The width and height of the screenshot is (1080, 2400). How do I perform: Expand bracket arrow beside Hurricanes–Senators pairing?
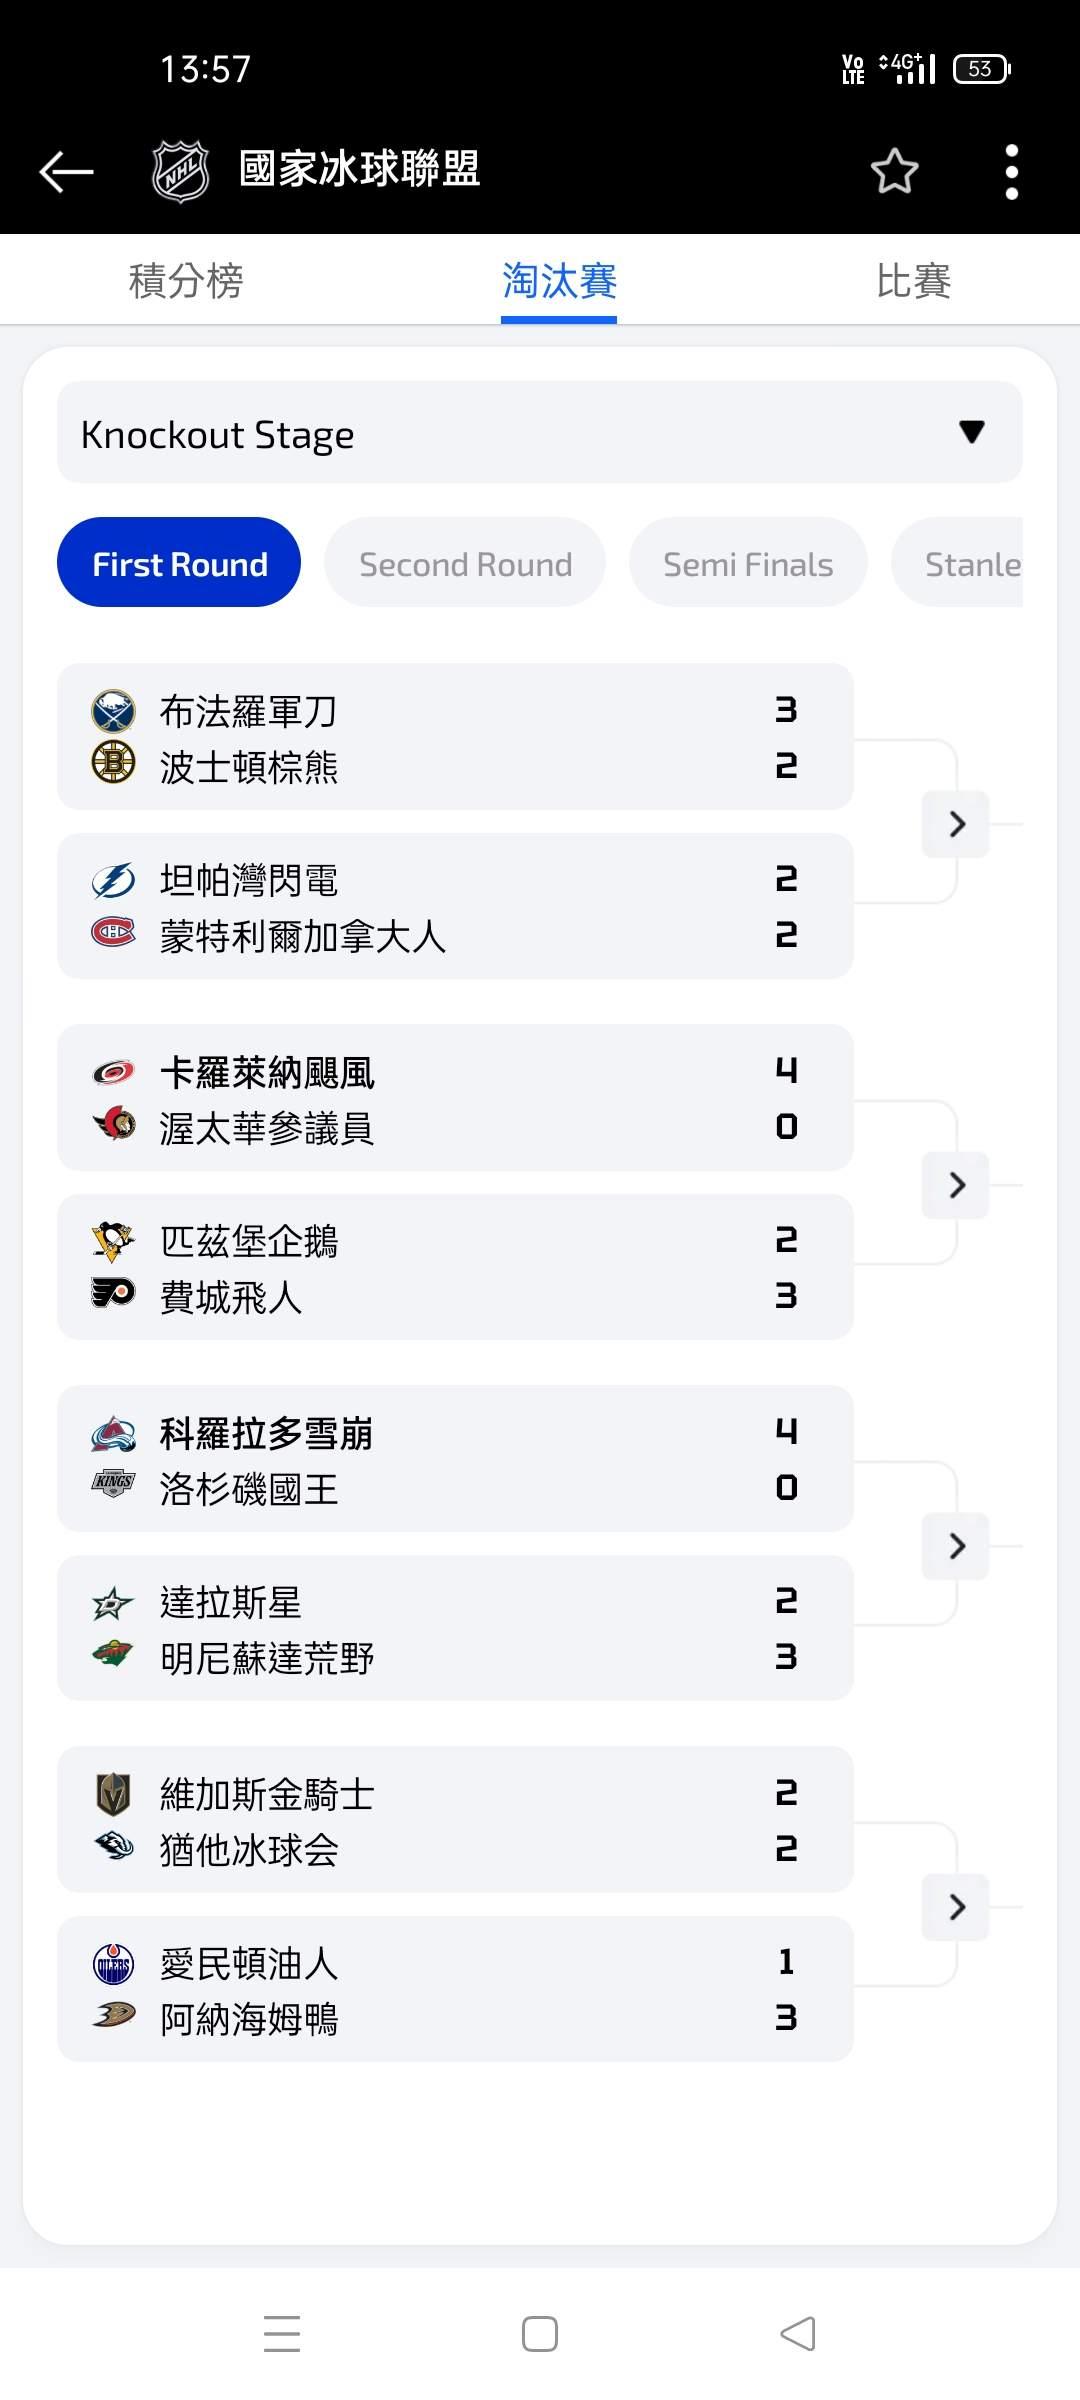pyautogui.click(x=956, y=1185)
